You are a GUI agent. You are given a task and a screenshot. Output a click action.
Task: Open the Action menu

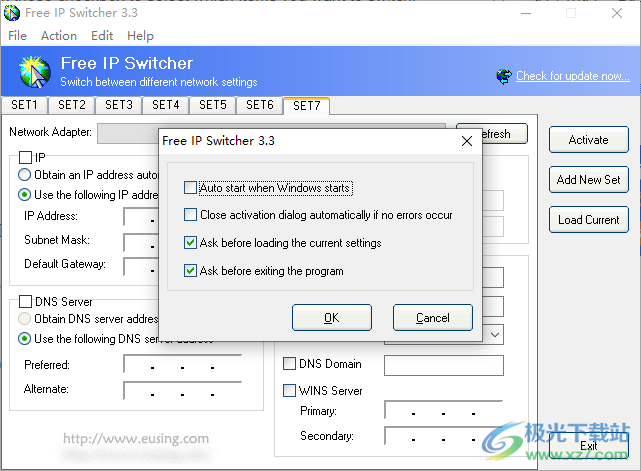59,36
